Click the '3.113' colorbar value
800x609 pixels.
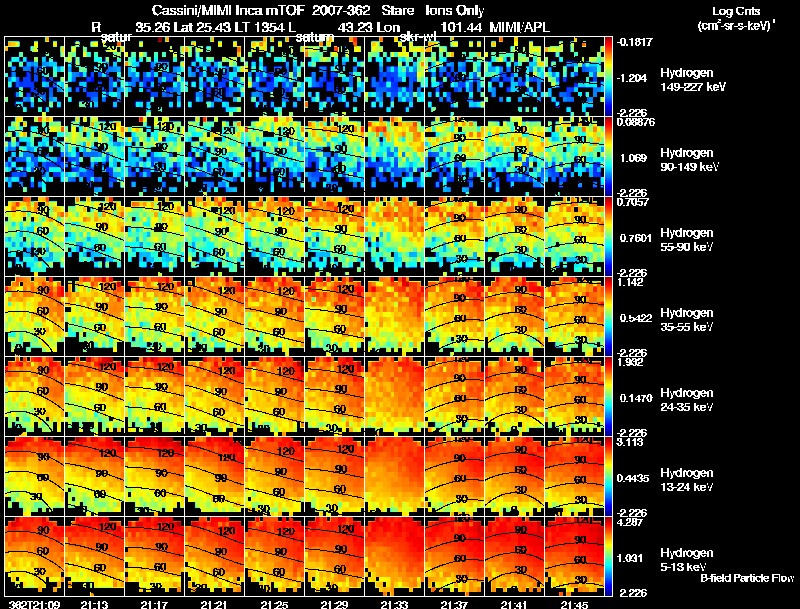[x=631, y=442]
